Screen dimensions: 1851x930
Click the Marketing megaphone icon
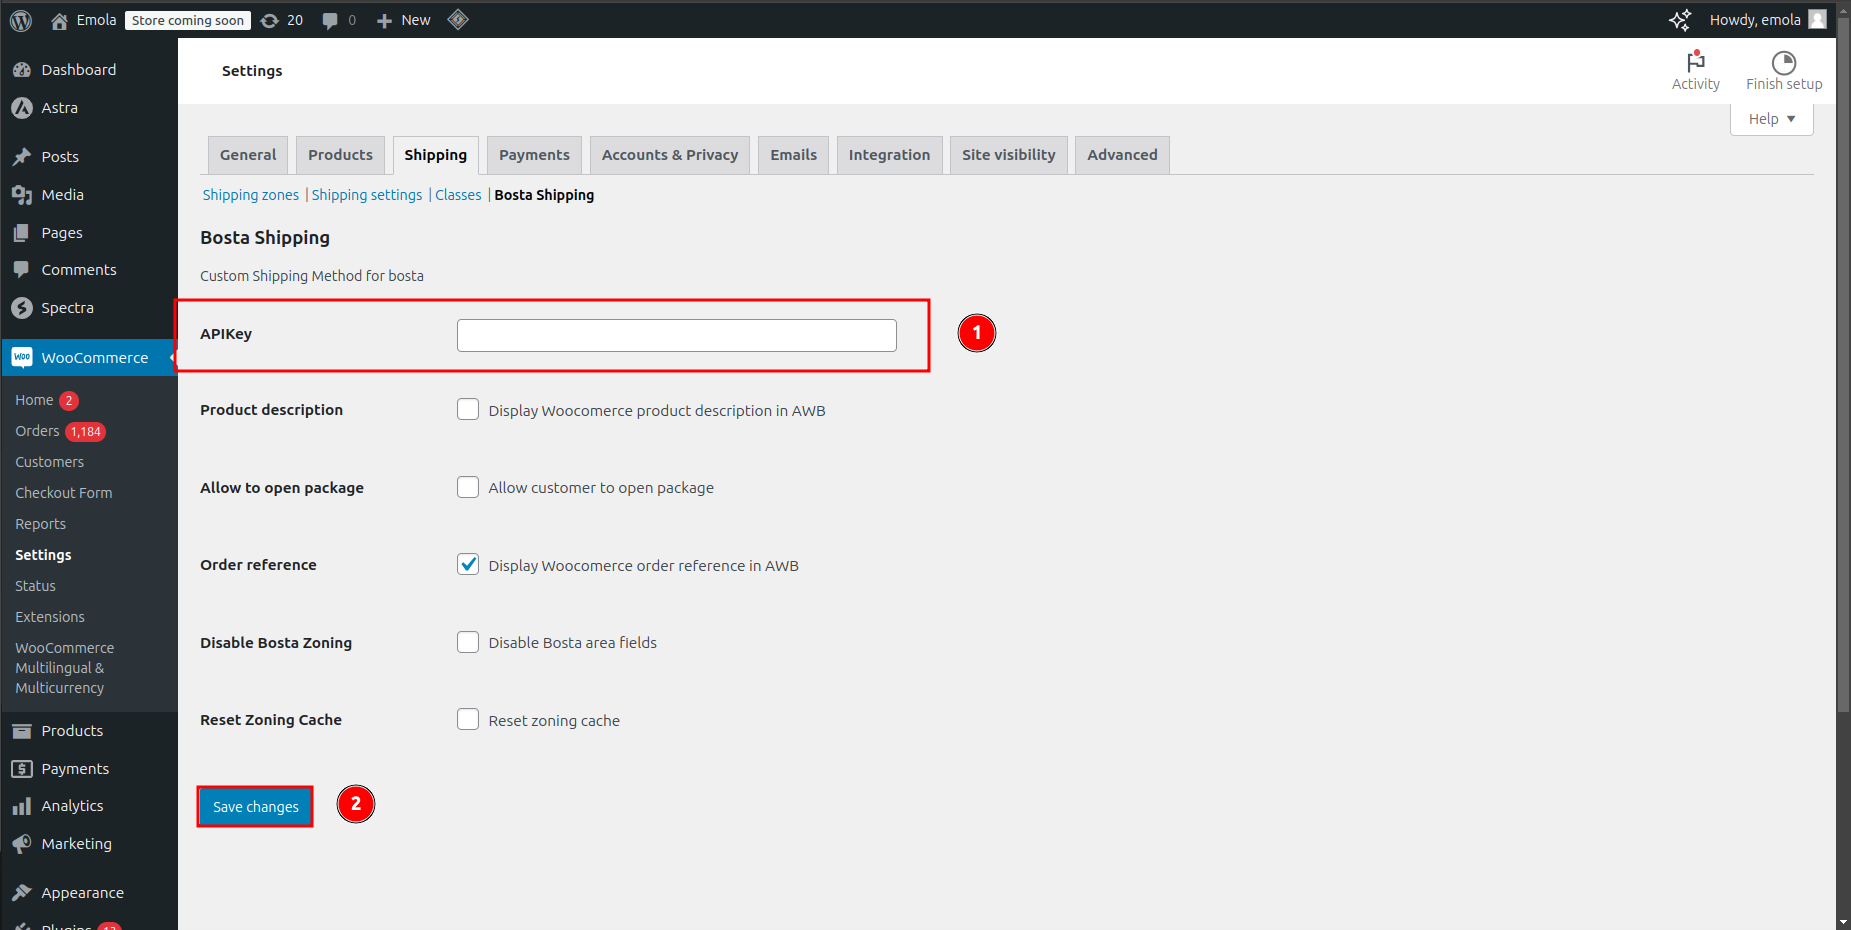tap(22, 844)
